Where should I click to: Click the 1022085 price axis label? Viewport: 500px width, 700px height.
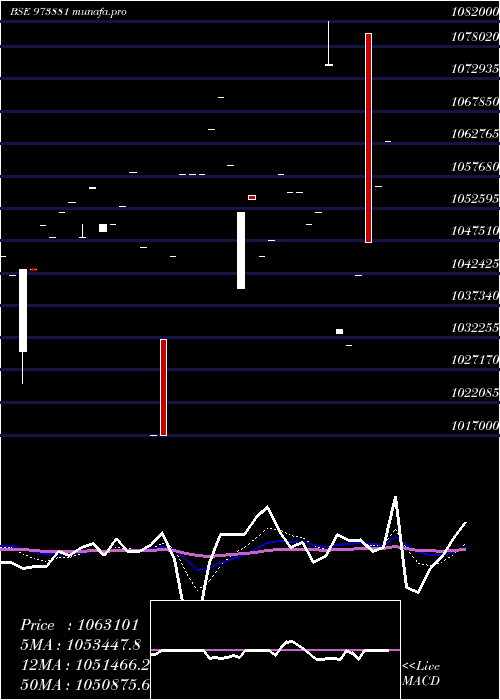click(x=476, y=393)
